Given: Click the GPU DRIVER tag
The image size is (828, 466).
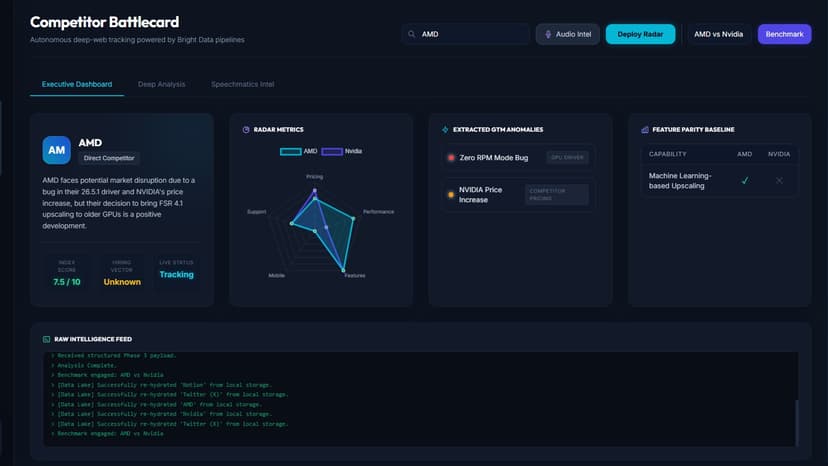Looking at the screenshot, I should coord(567,157).
